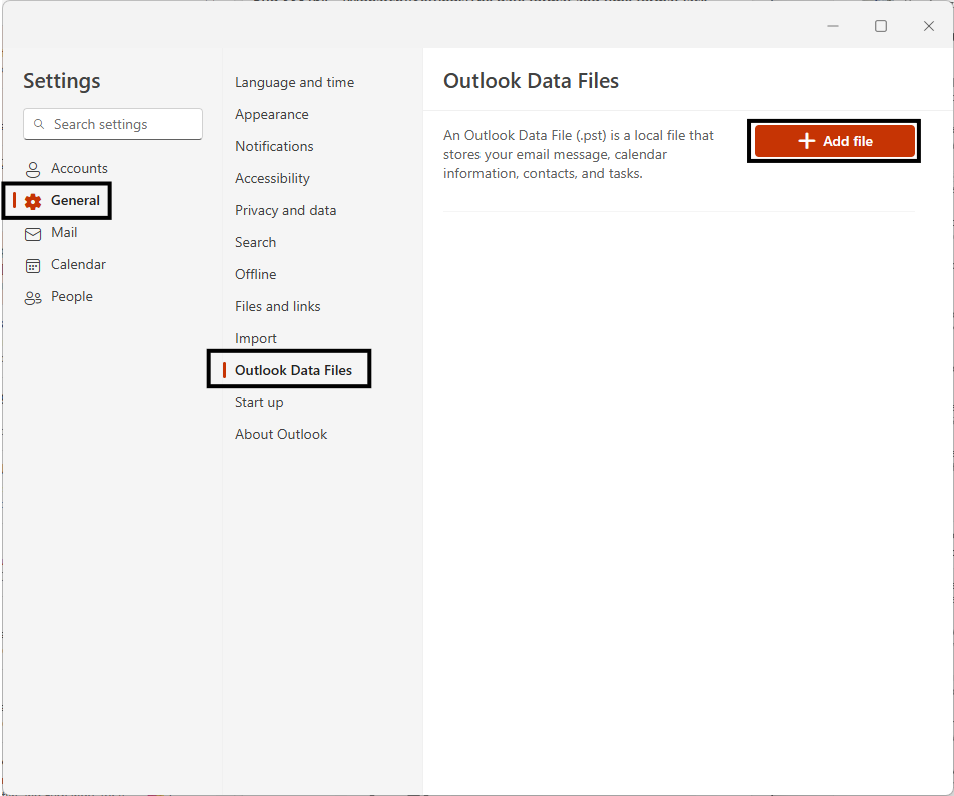Select Offline settings
Screen dimensions: 954x796
coord(255,274)
